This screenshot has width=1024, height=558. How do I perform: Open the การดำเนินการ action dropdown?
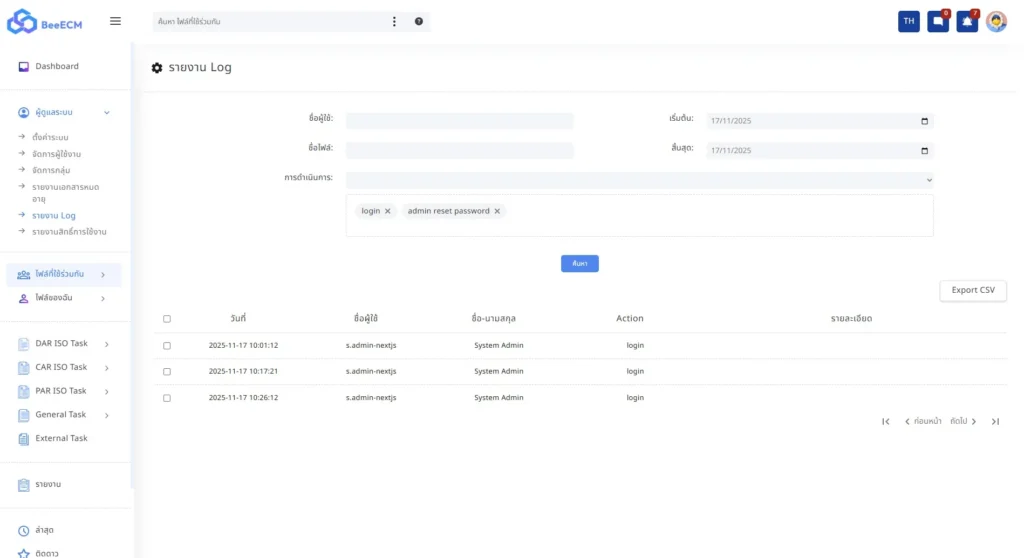pos(639,180)
